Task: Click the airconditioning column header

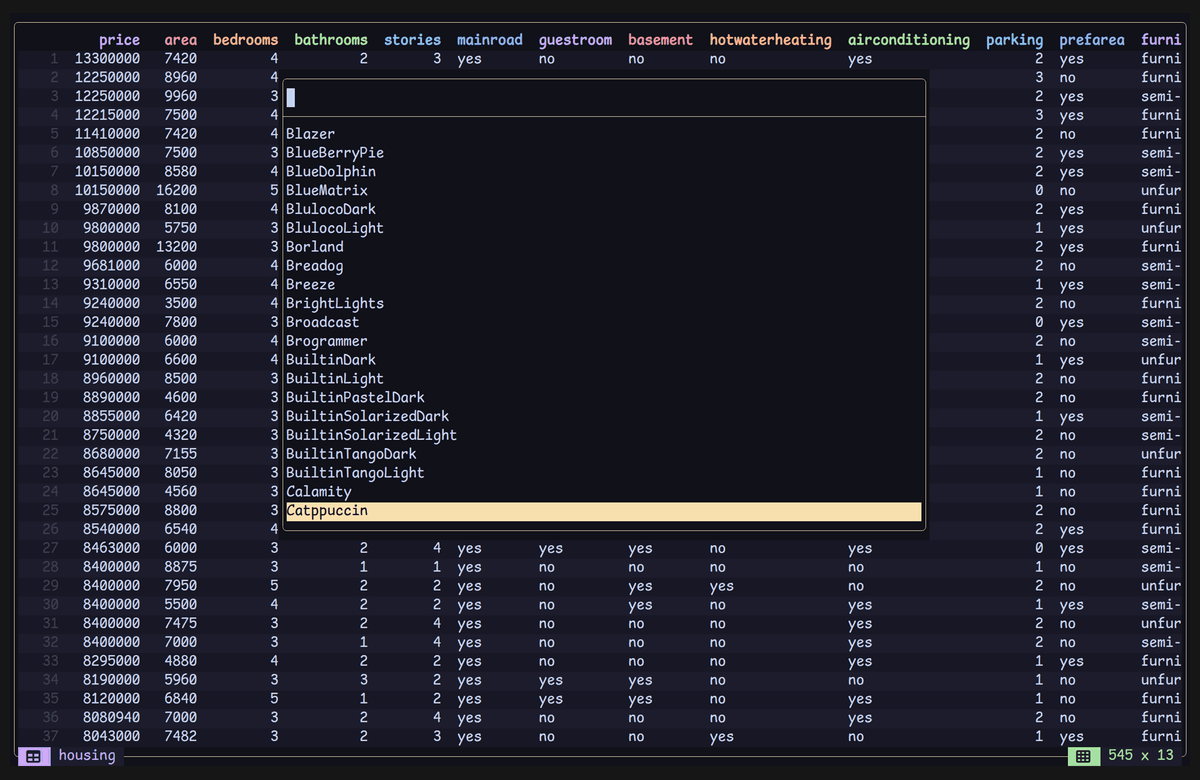Action: point(909,40)
